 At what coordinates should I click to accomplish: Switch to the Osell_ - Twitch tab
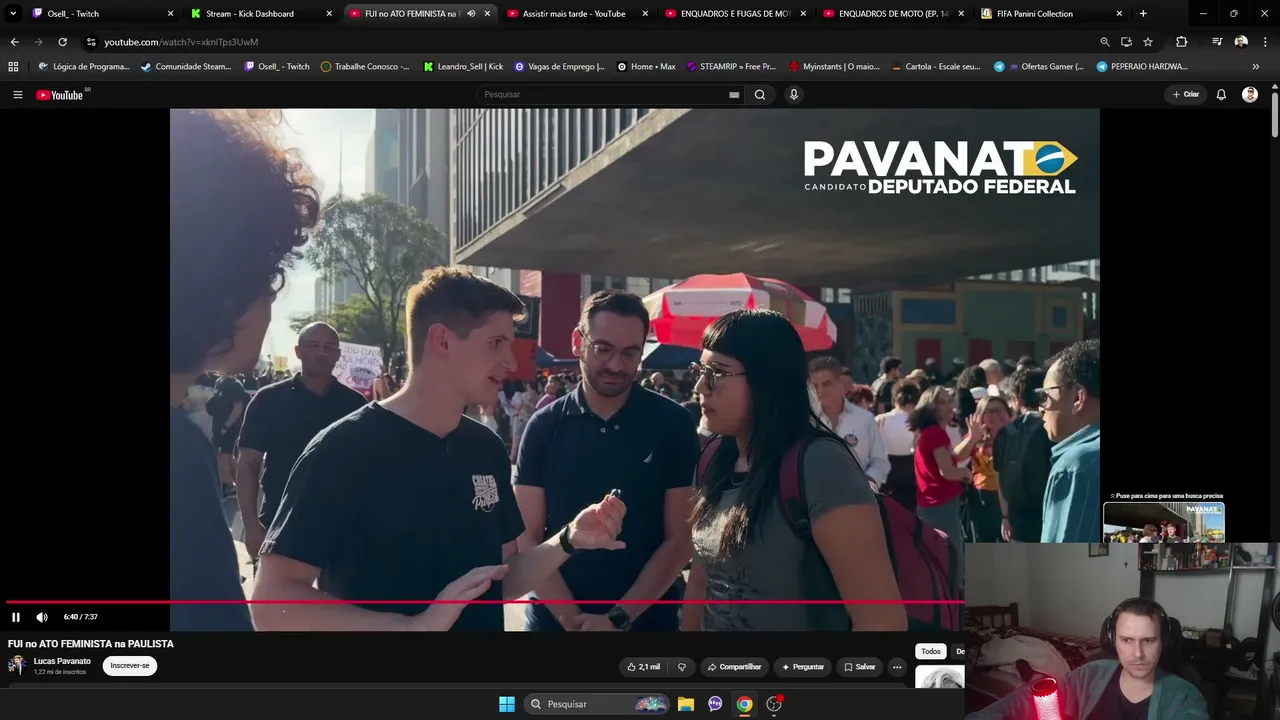point(102,14)
